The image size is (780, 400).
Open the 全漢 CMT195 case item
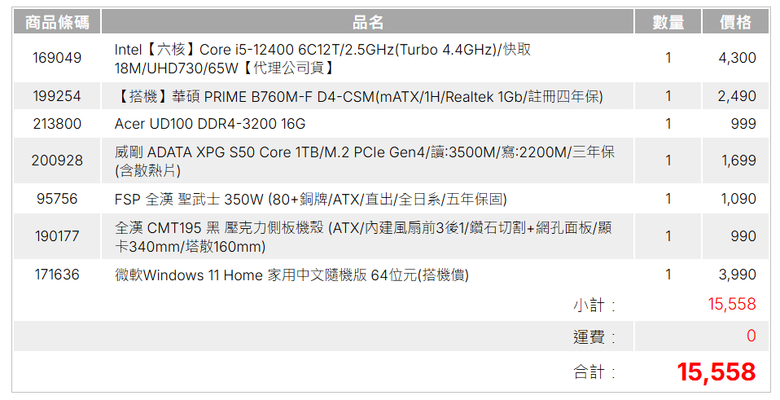[363, 237]
